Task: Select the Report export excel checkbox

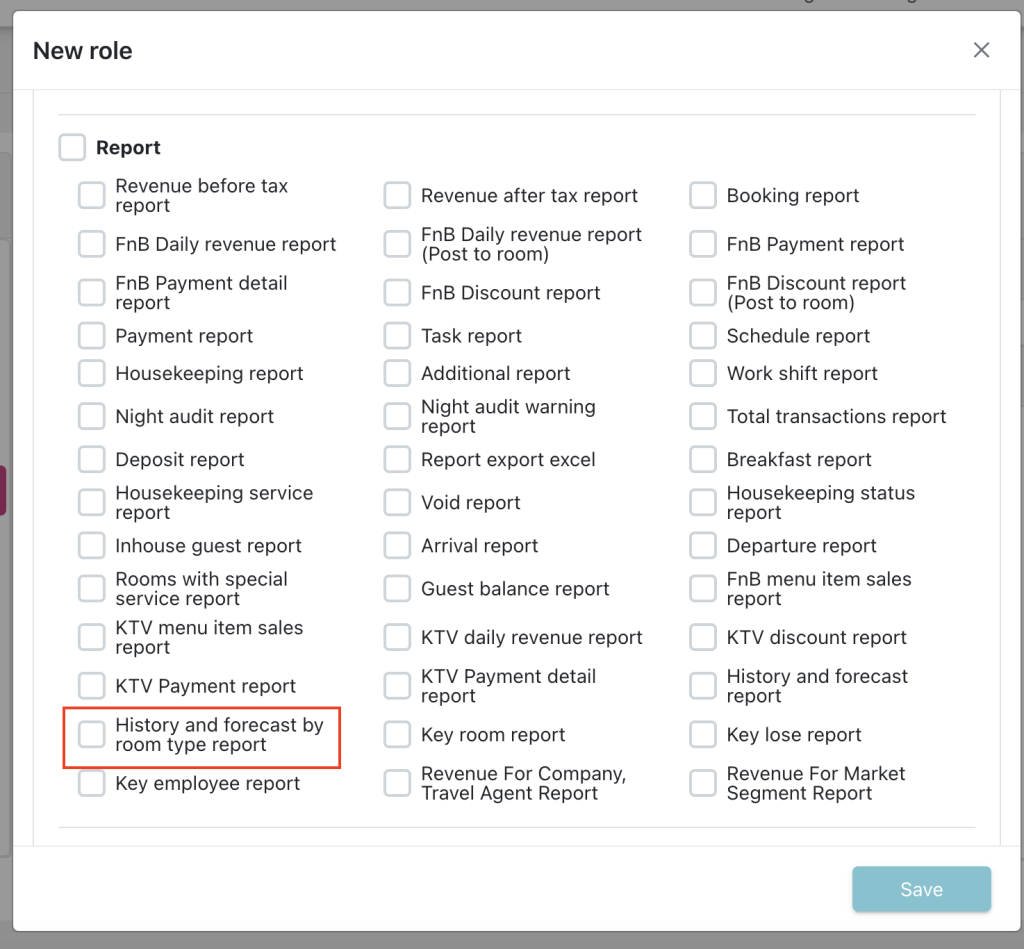Action: point(398,460)
